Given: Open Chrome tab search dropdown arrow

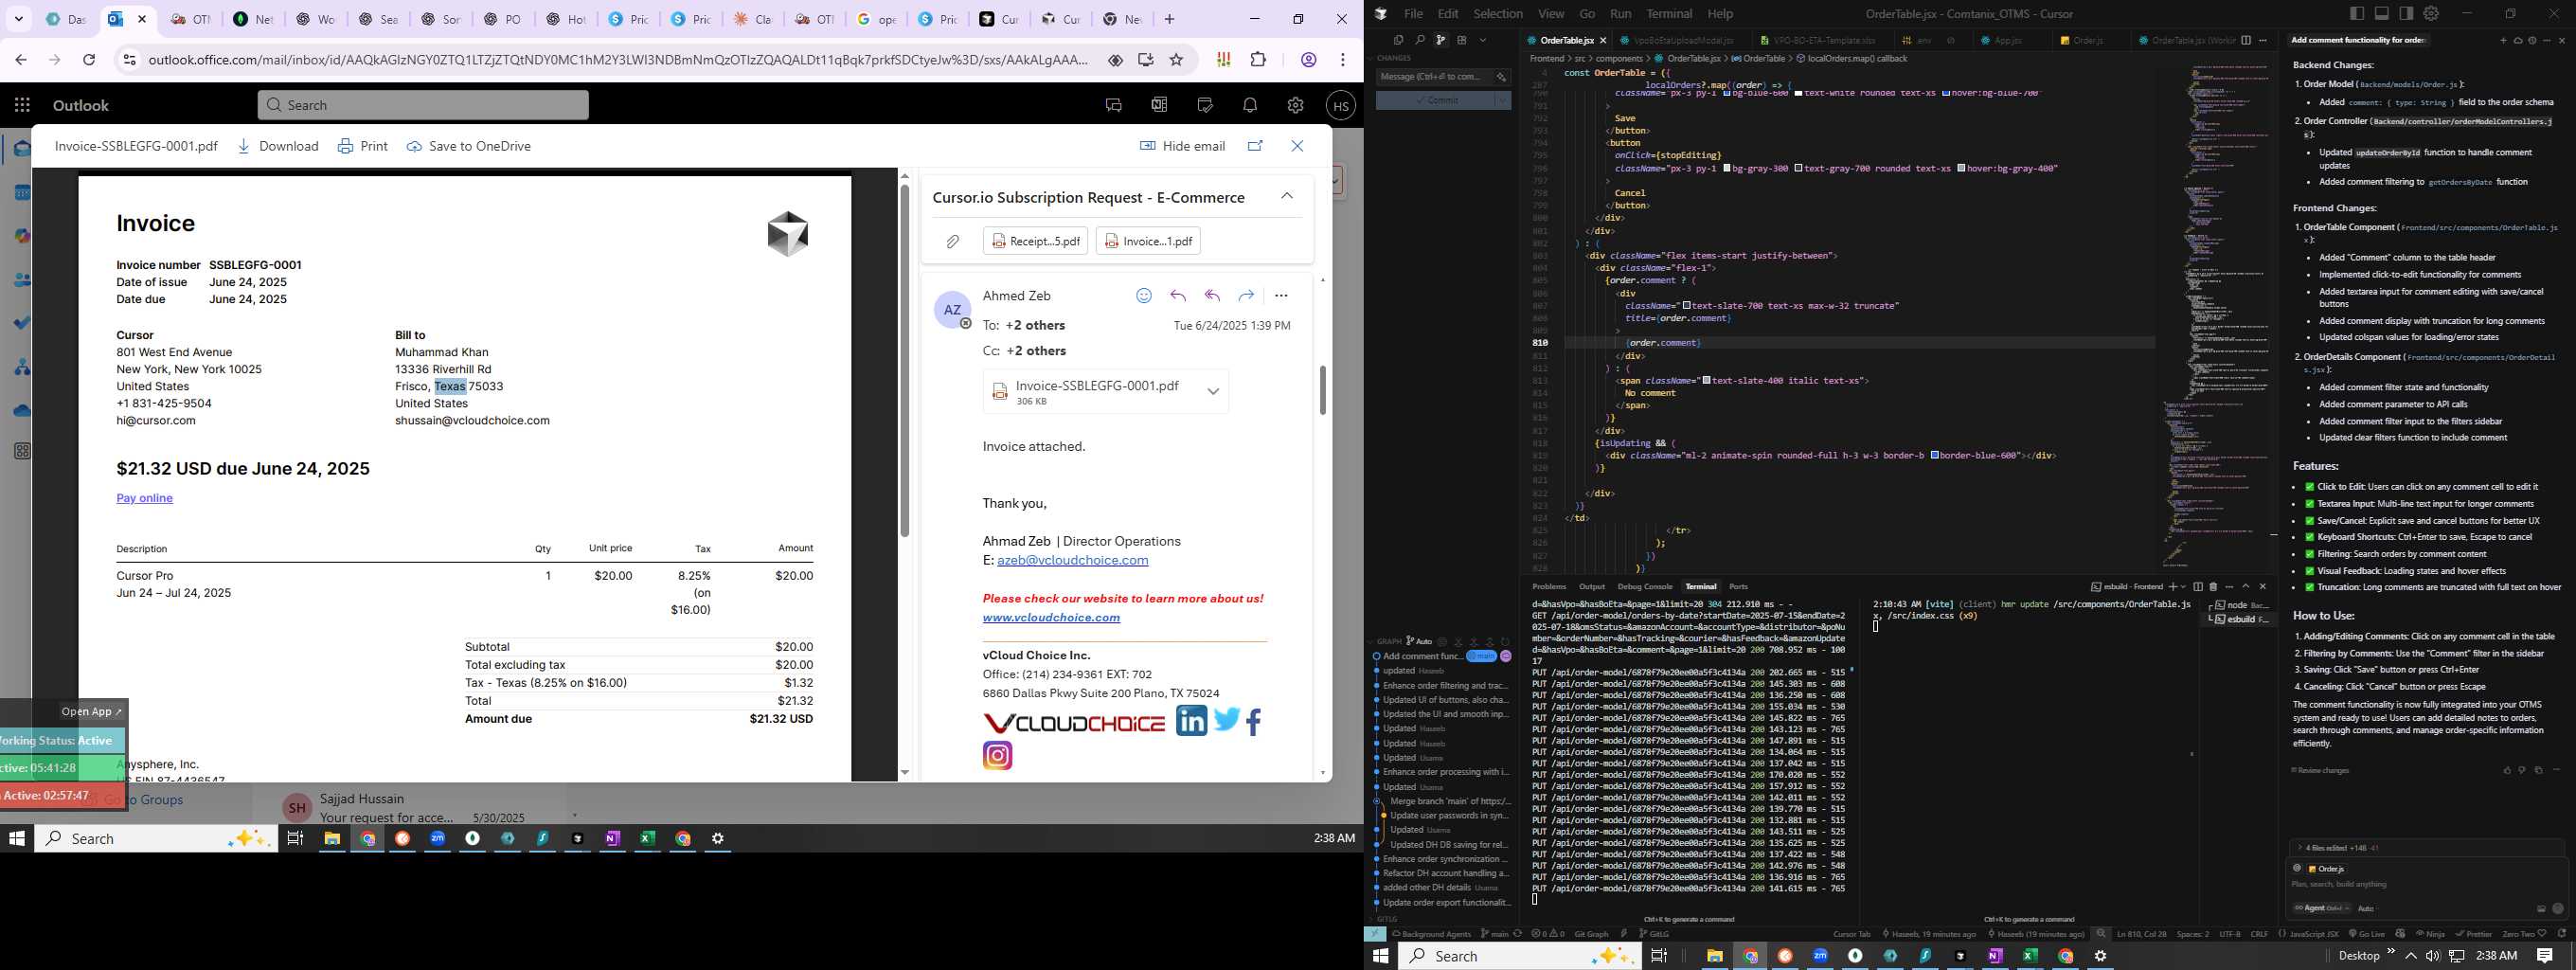Looking at the screenshot, I should click(x=19, y=19).
